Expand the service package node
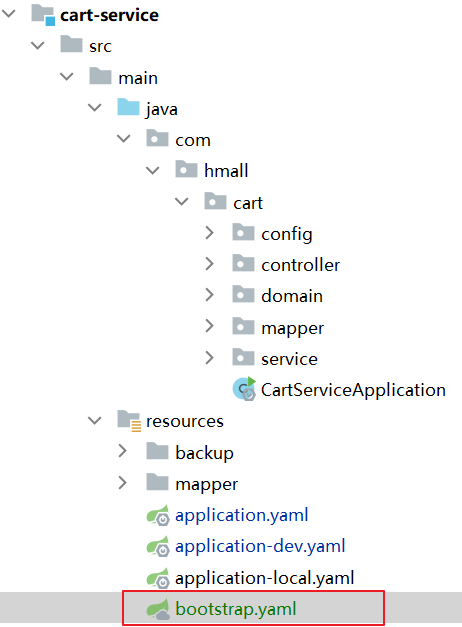 pos(209,358)
